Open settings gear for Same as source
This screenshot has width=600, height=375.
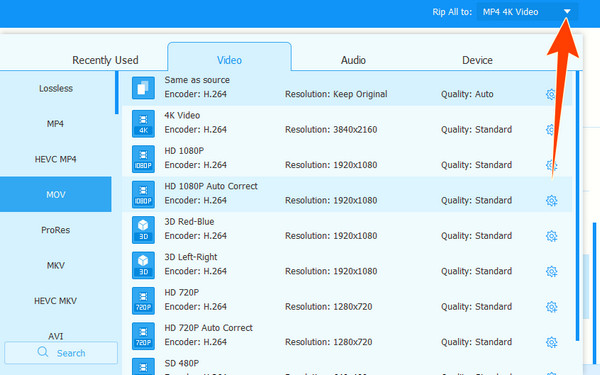[551, 94]
